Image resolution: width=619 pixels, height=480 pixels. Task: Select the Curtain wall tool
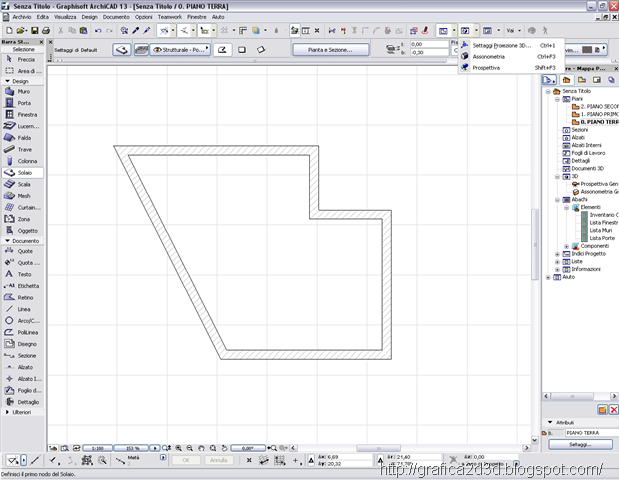pos(23,207)
